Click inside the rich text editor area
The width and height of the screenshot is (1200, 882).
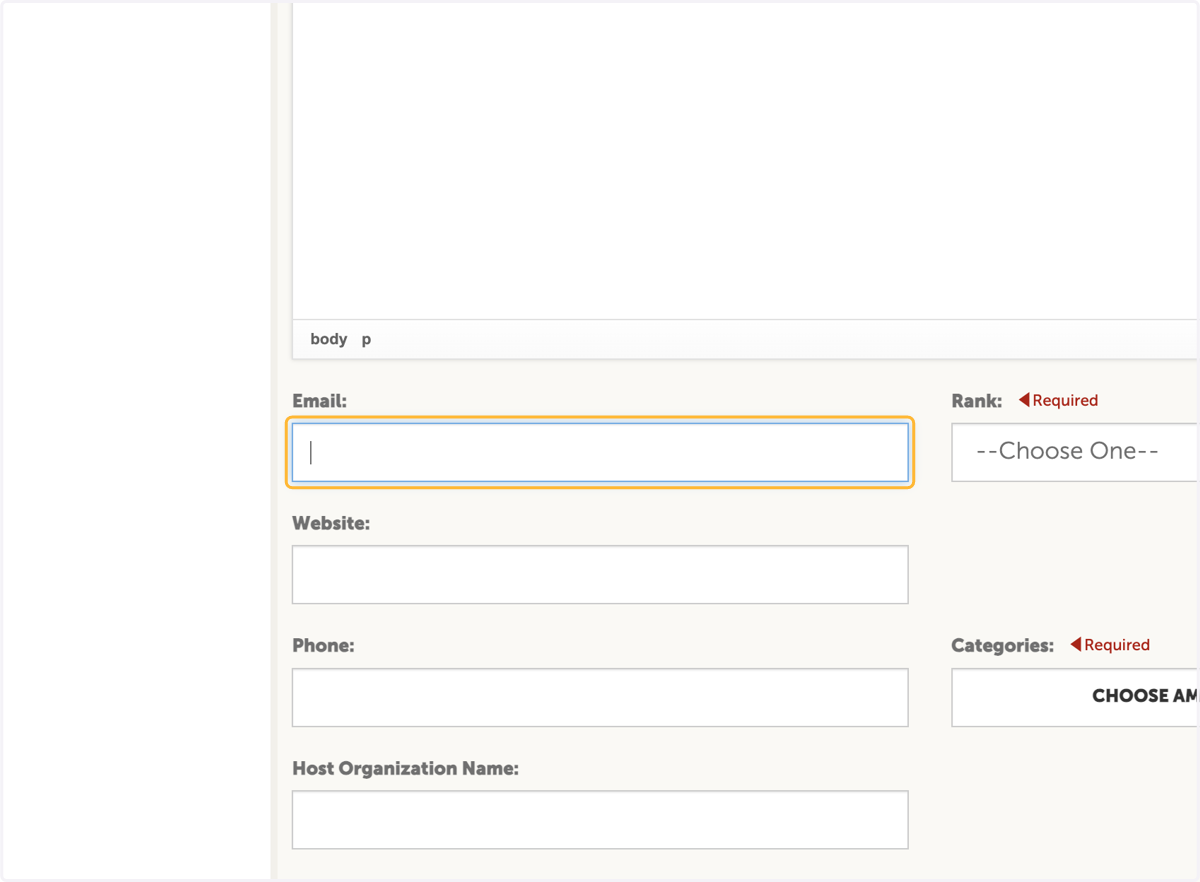click(x=745, y=160)
